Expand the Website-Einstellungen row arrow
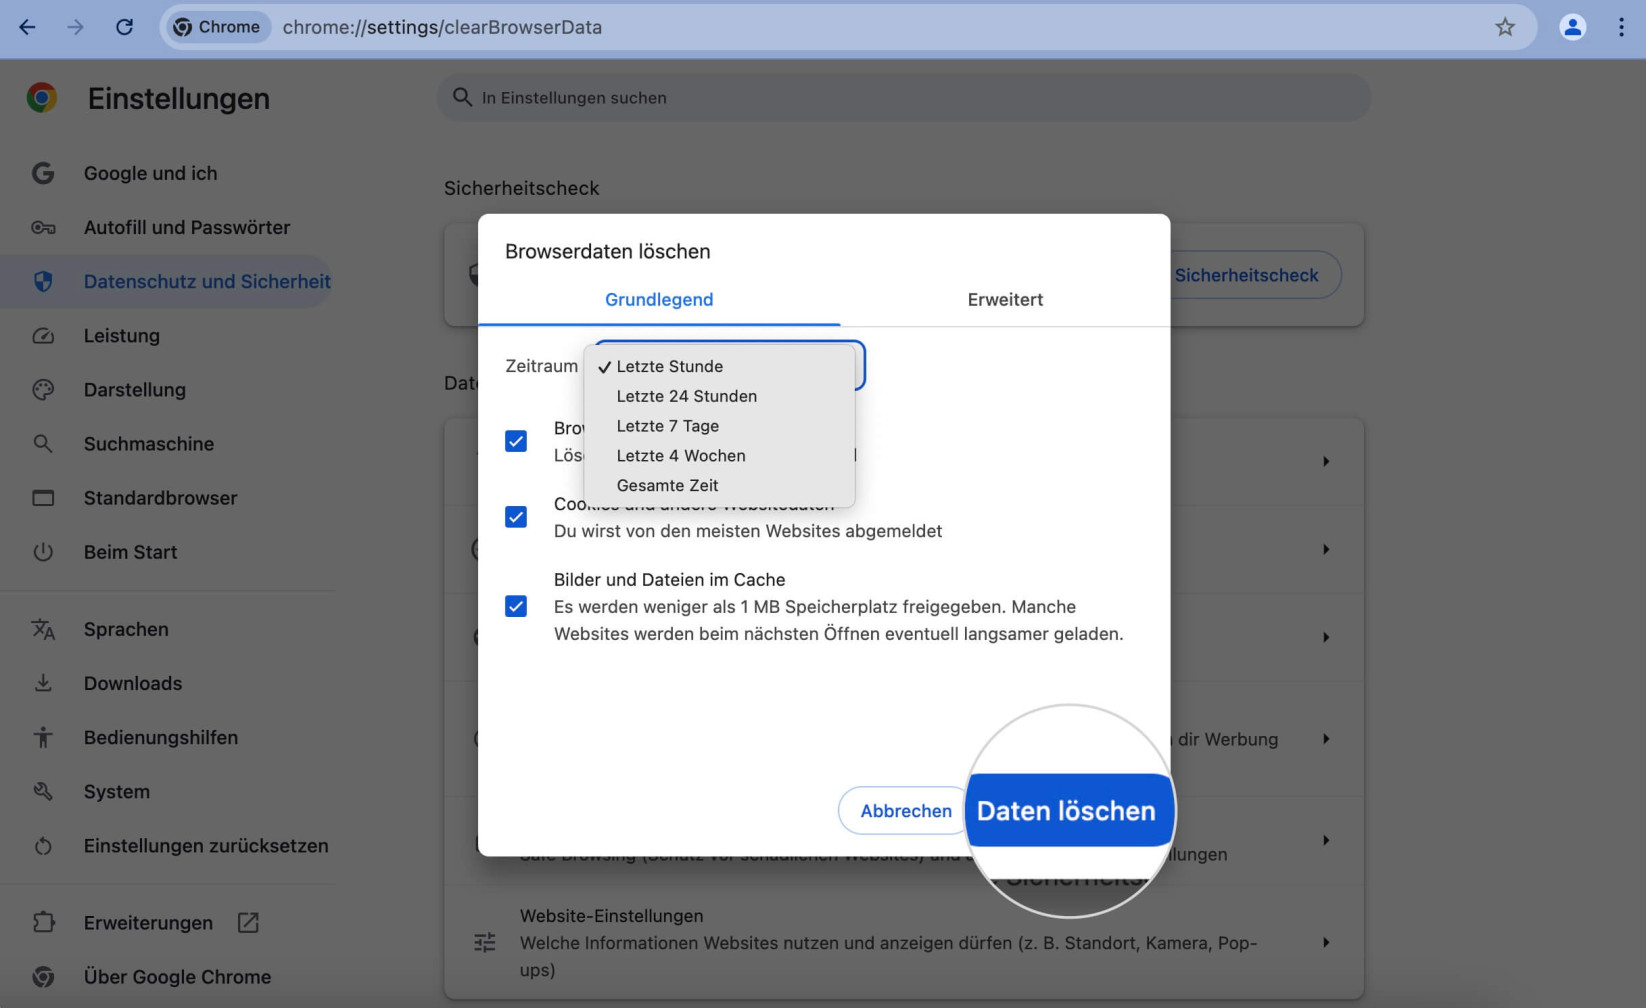Screen dimensions: 1646x1008 point(1326,942)
